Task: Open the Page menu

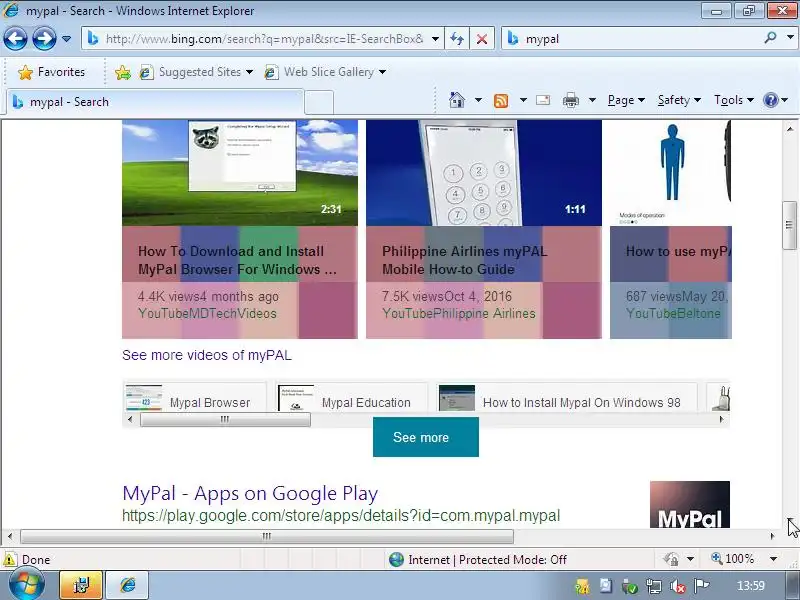Action: click(x=626, y=100)
